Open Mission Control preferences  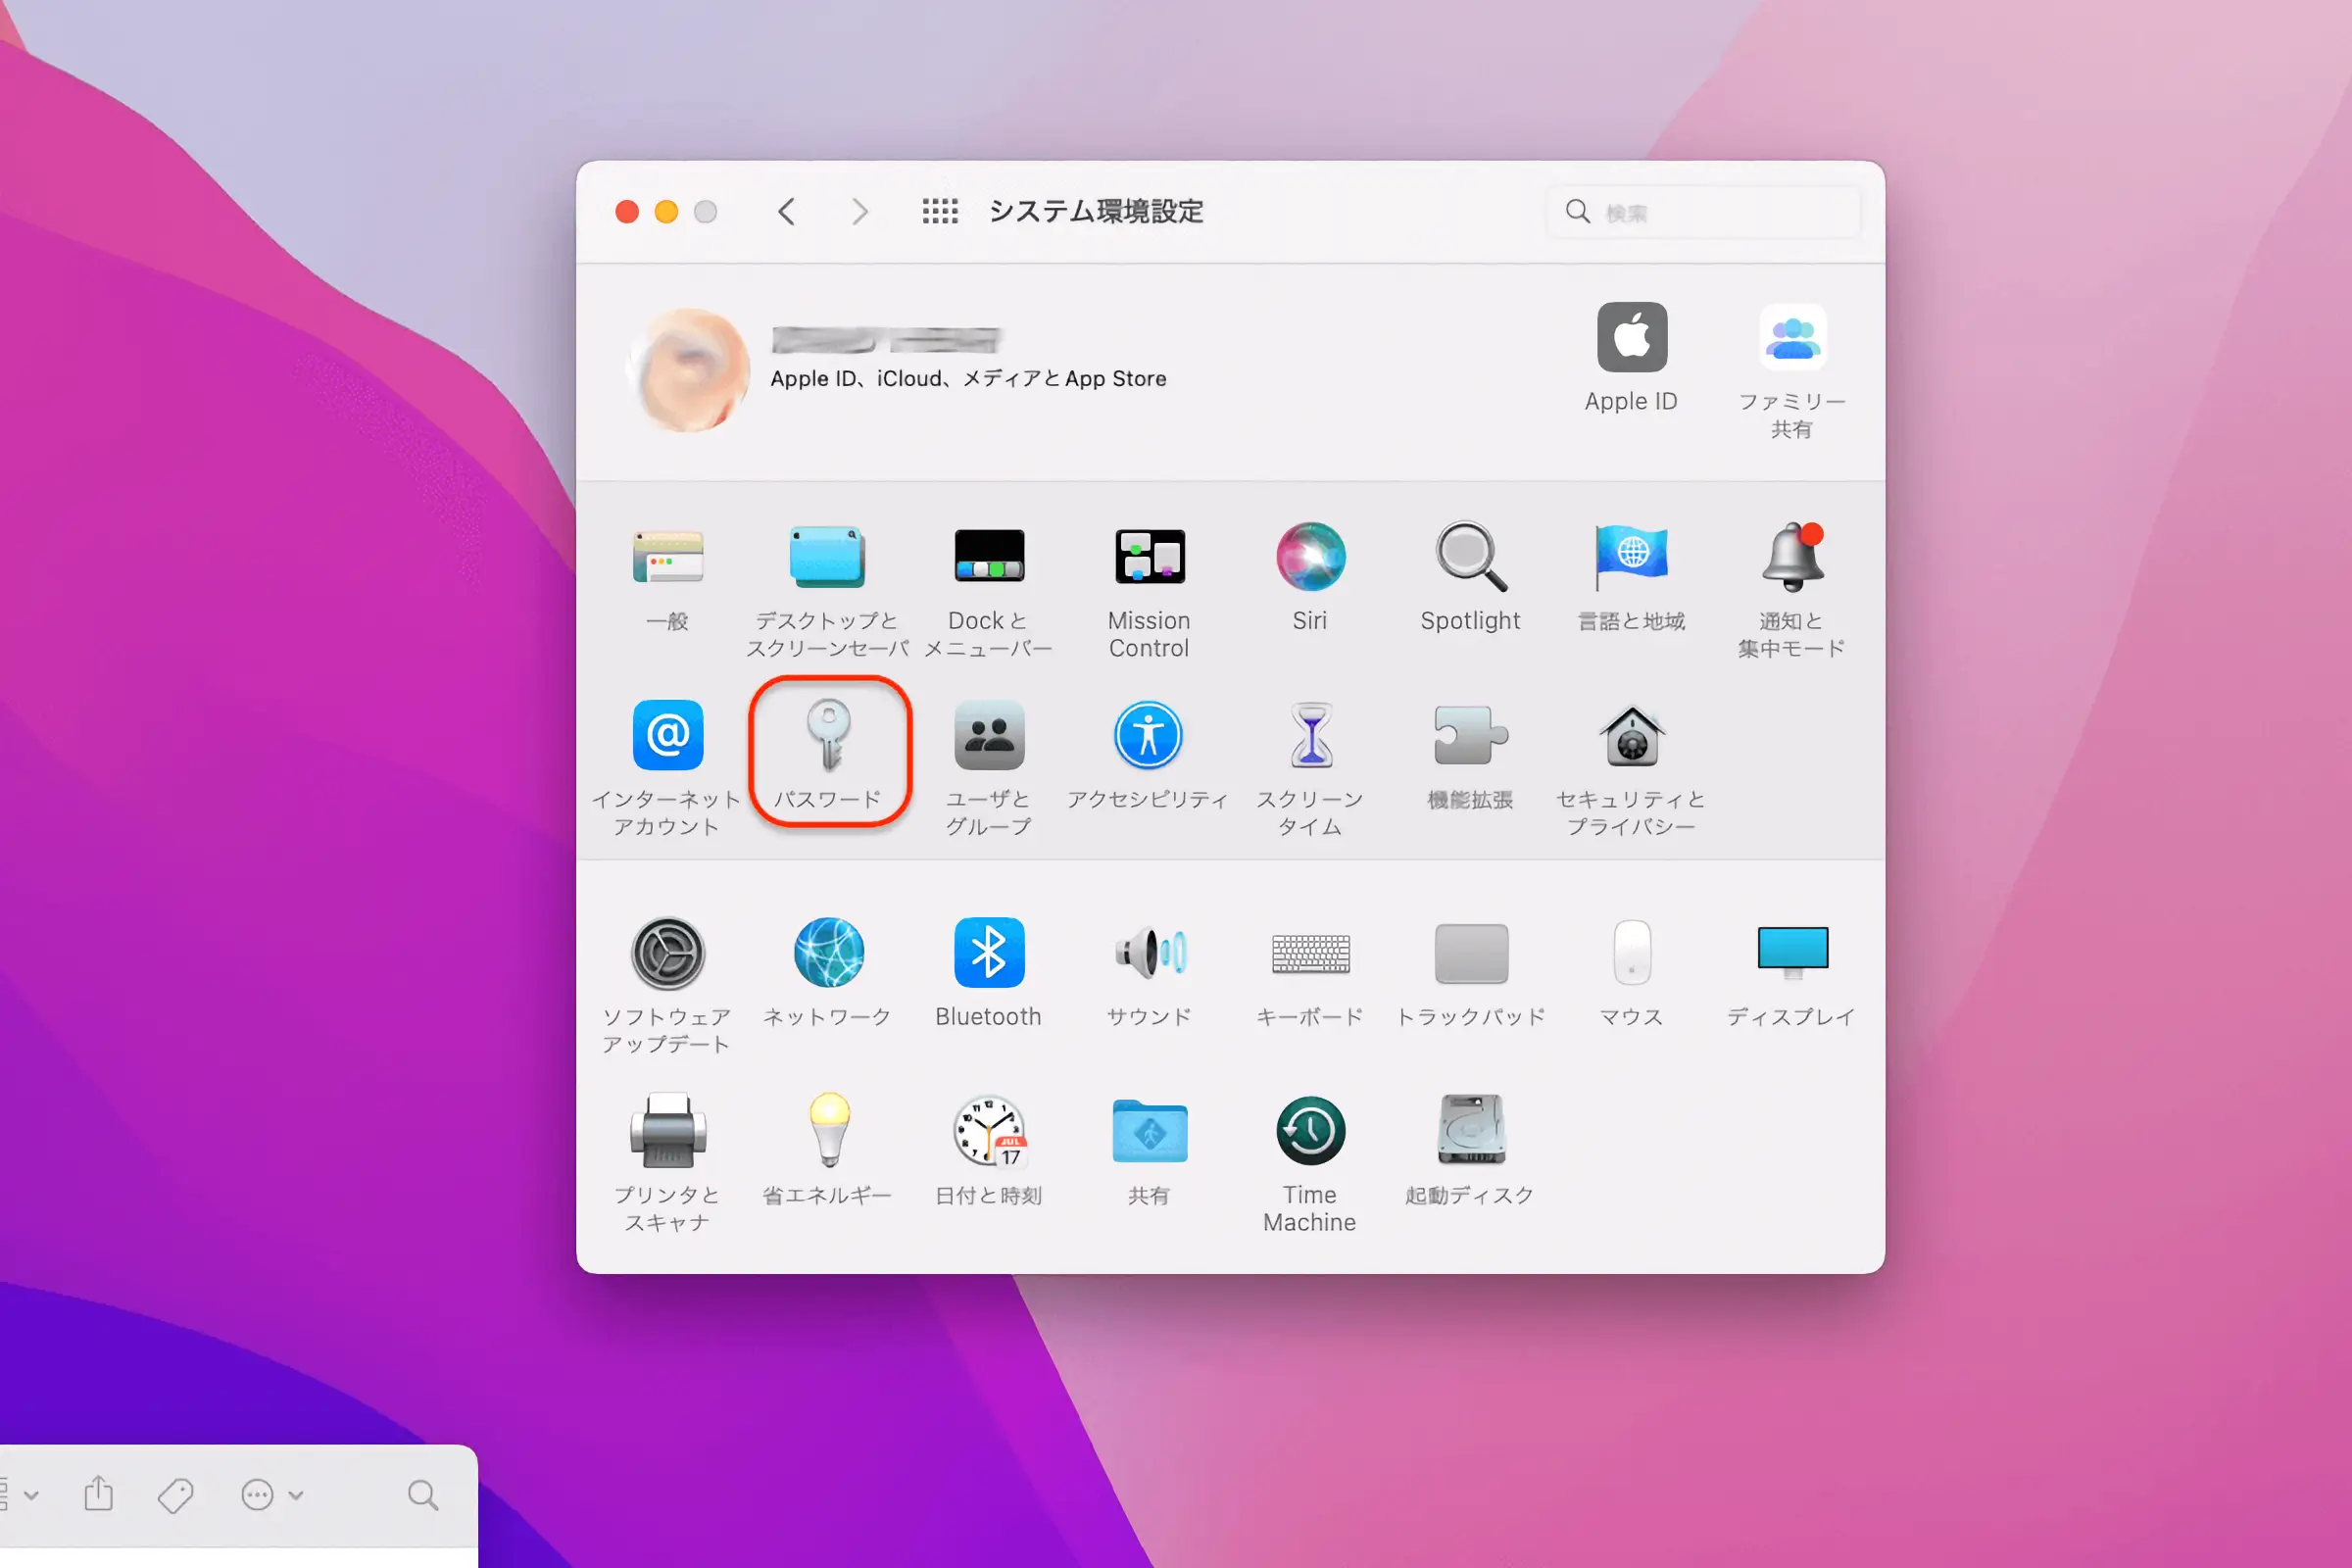(x=1149, y=556)
